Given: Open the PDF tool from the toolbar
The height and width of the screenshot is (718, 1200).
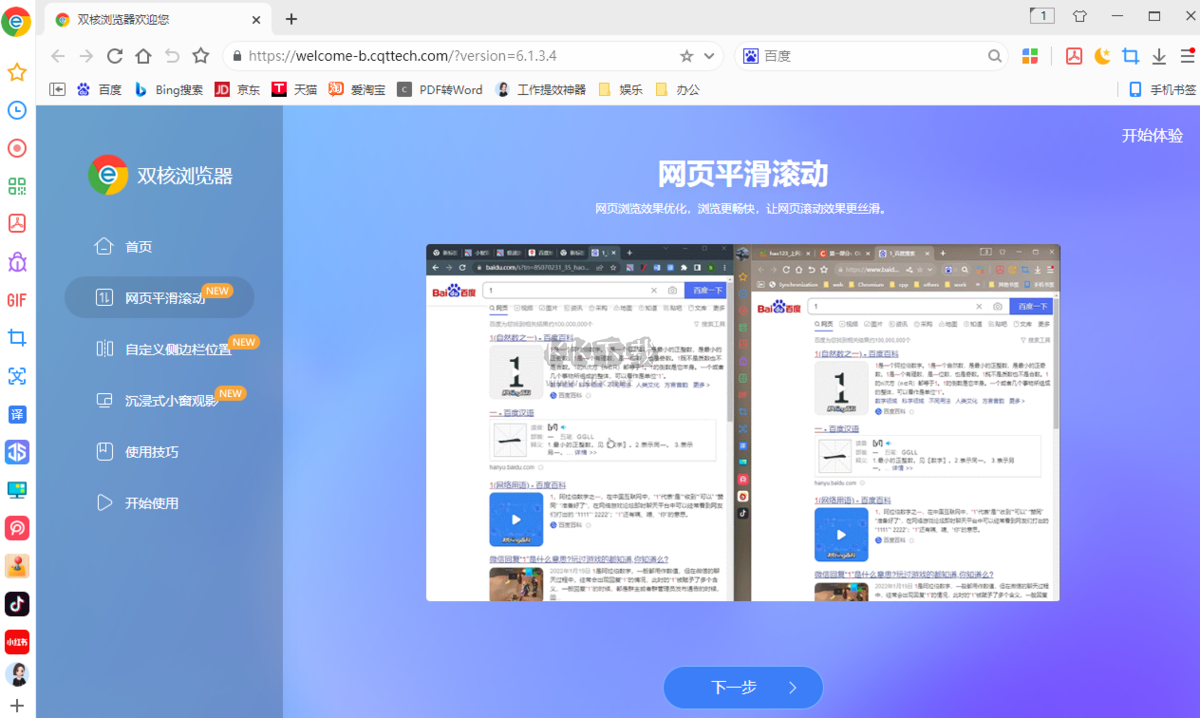Looking at the screenshot, I should click(1074, 57).
